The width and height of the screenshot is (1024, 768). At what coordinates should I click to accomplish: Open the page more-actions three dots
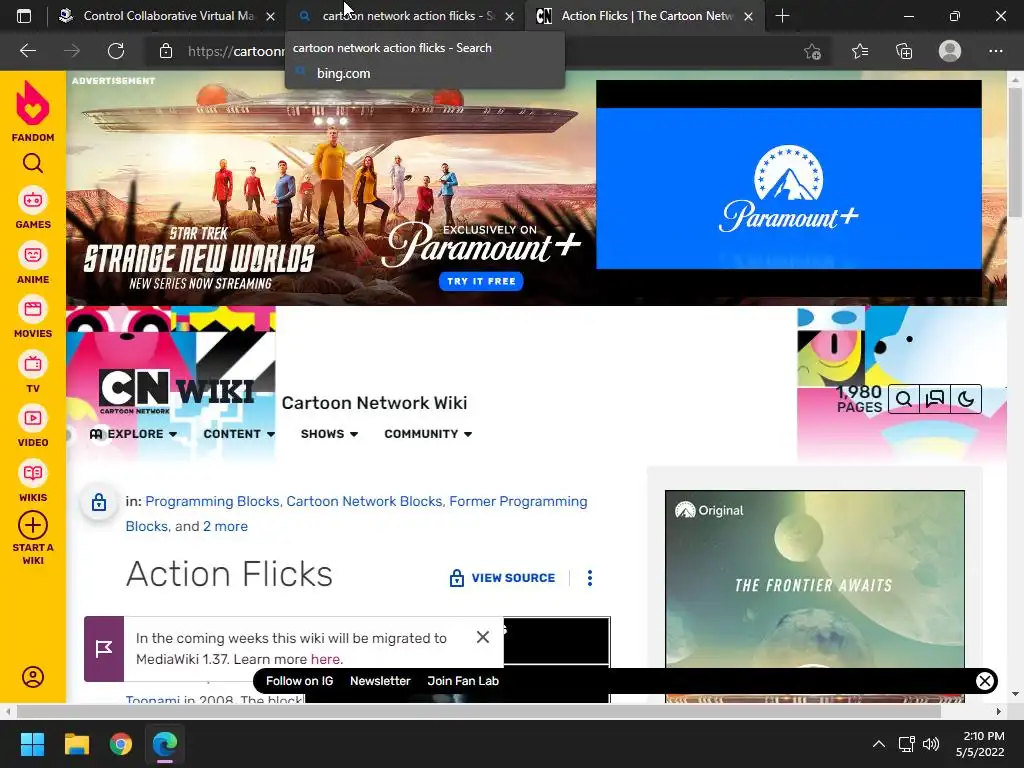(x=590, y=578)
